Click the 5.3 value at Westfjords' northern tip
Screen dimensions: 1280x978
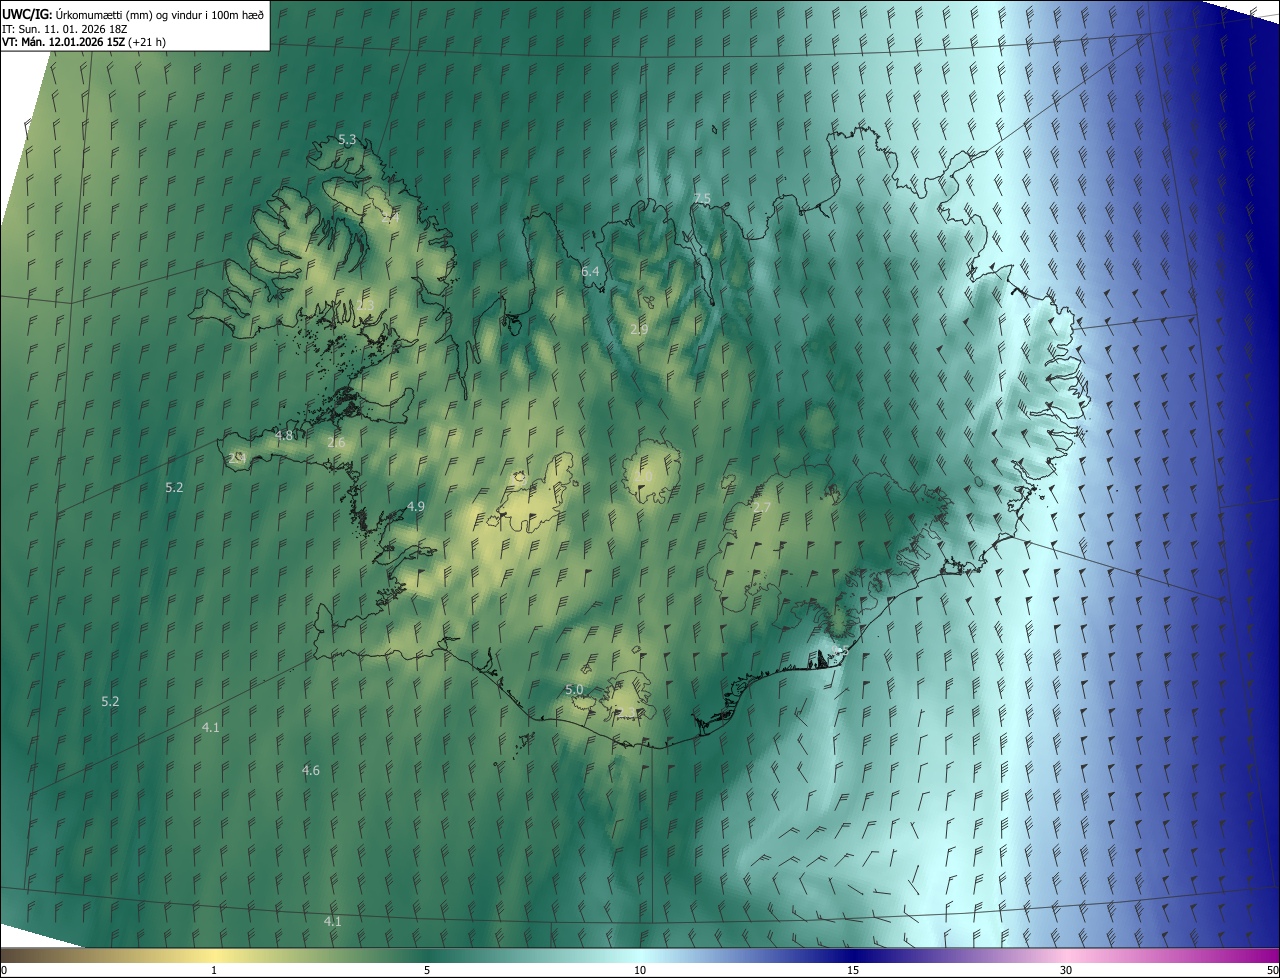point(347,140)
